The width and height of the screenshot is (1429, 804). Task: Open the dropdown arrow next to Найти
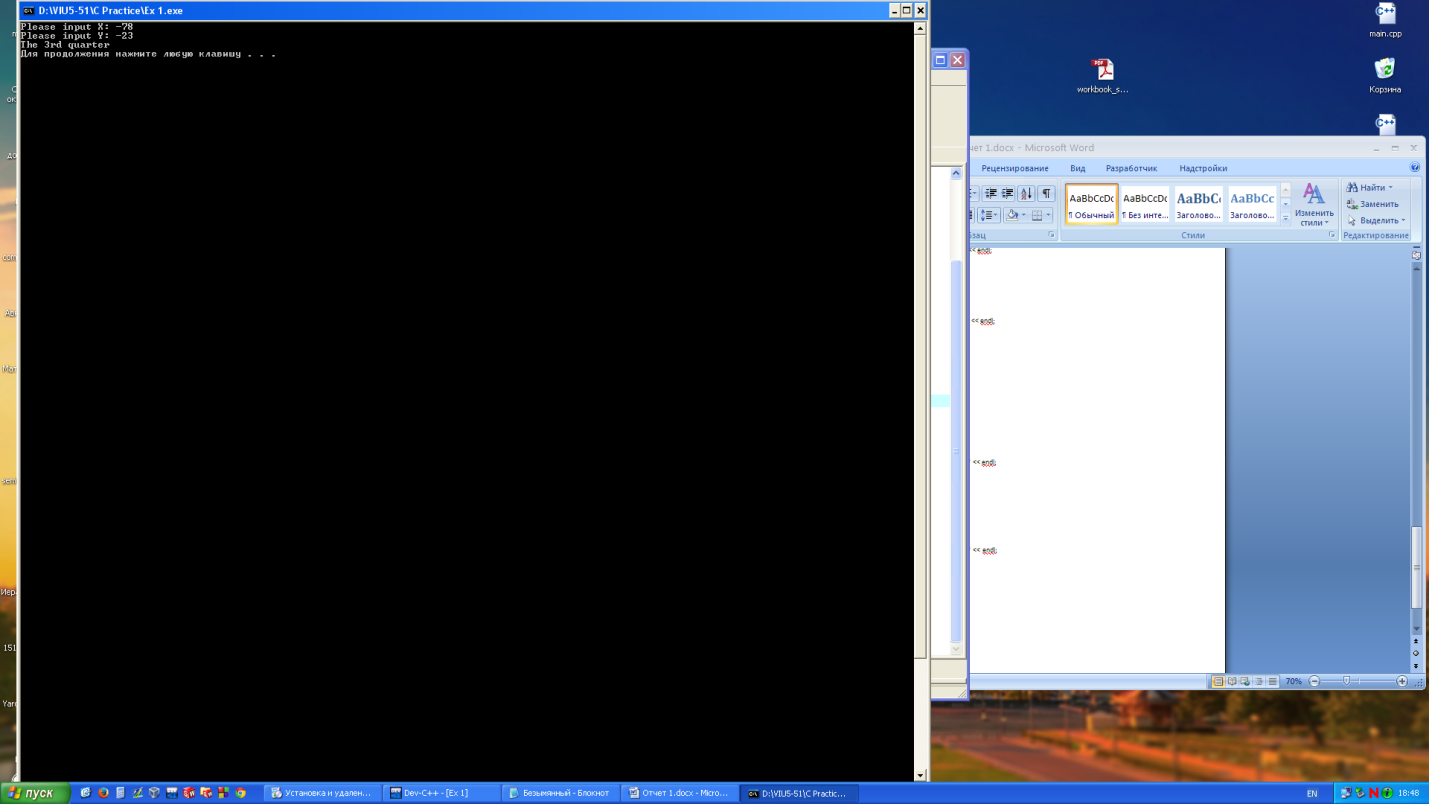1390,188
